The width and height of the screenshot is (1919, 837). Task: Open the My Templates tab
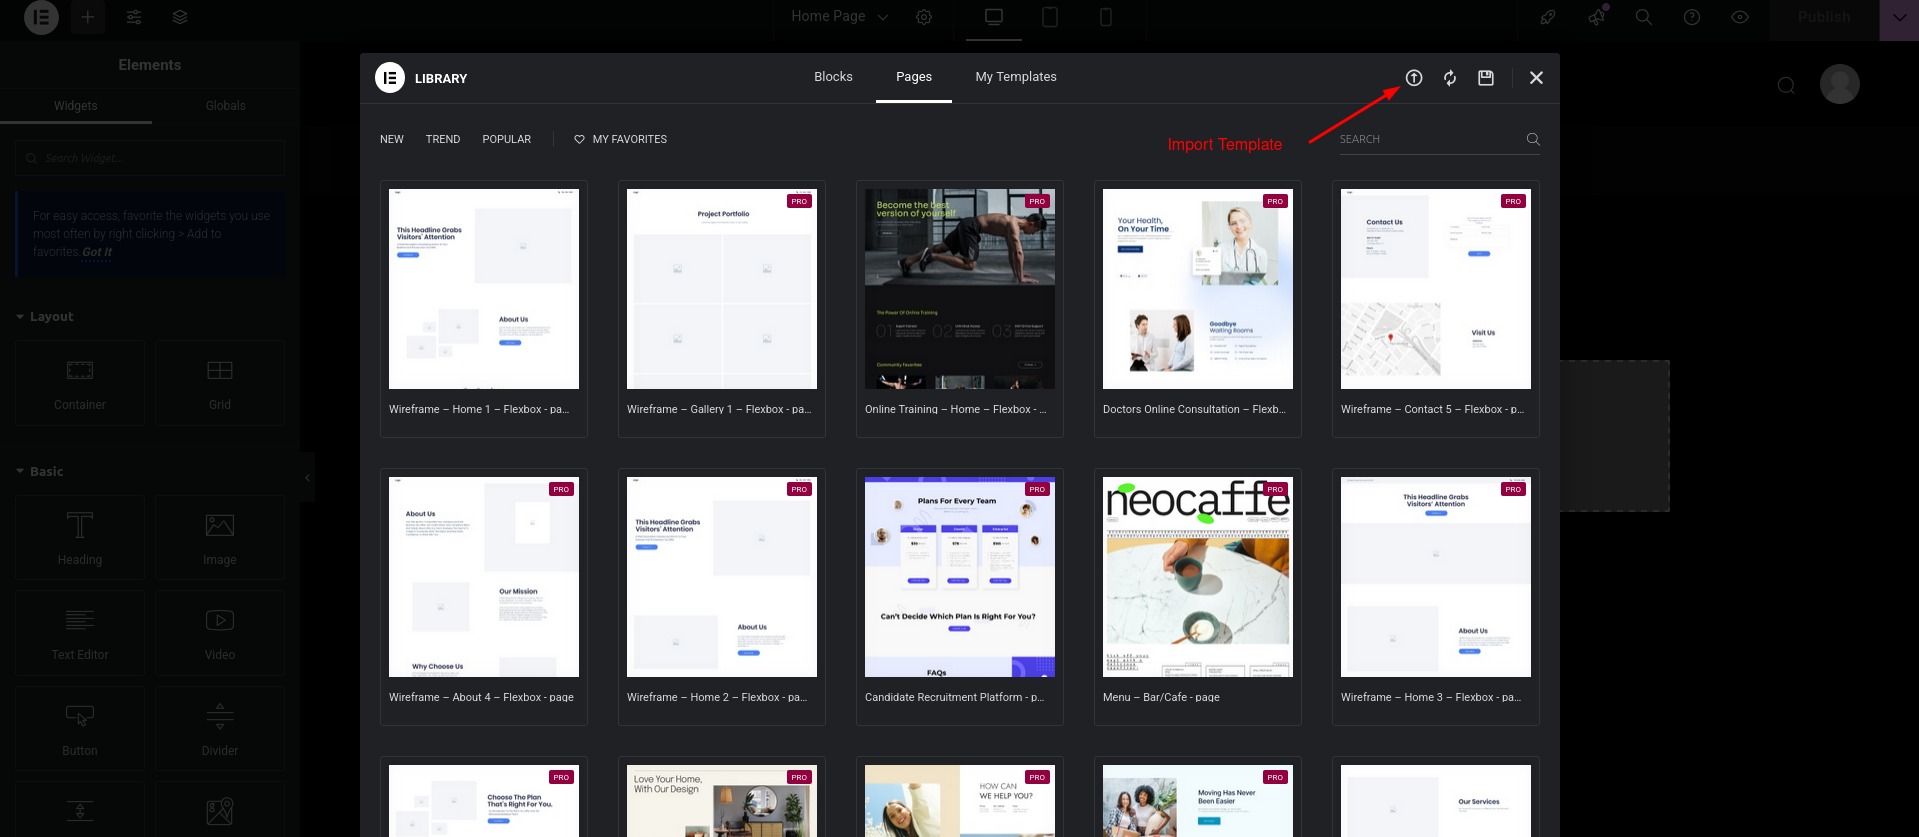coord(1016,77)
